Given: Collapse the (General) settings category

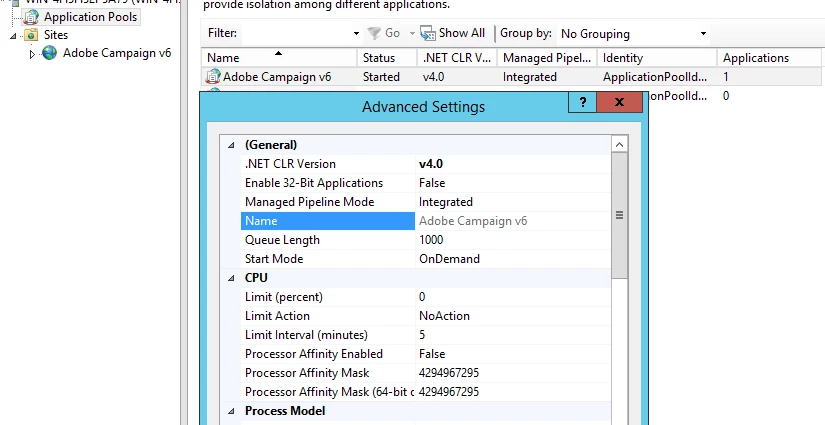Looking at the screenshot, I should [x=231, y=145].
